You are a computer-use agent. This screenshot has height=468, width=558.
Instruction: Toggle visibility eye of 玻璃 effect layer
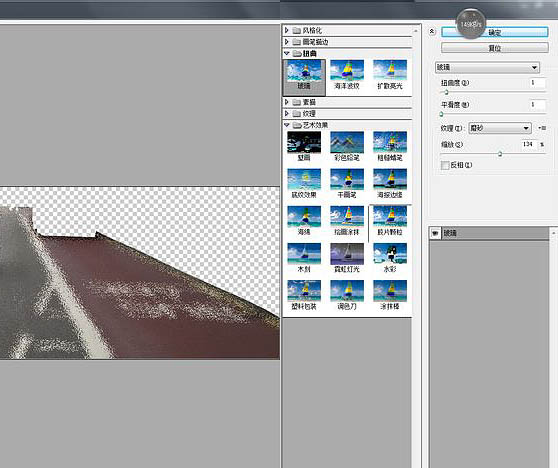coord(435,233)
